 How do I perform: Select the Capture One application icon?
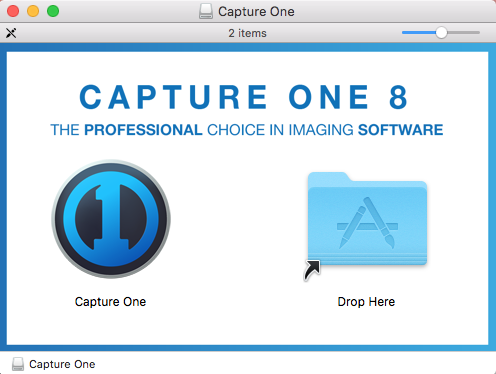click(111, 219)
